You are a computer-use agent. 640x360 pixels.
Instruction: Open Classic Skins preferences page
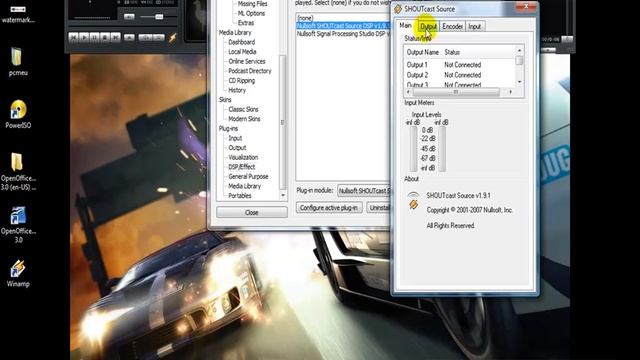243,109
